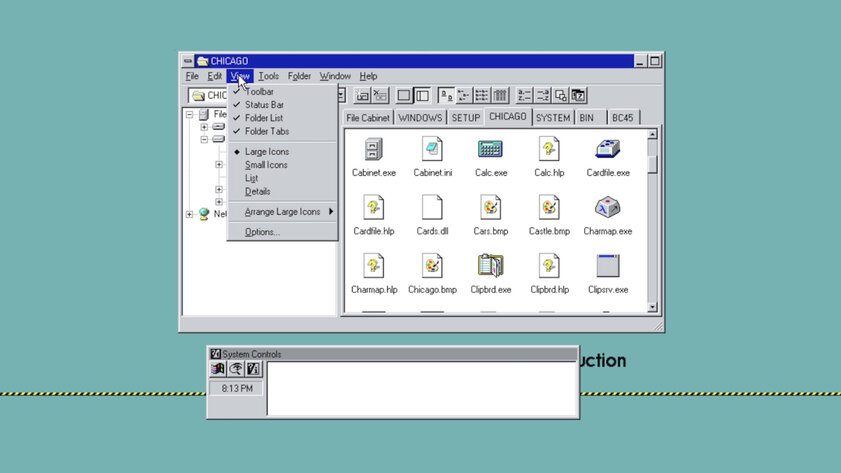
Task: Choose Details in the View menu
Action: click(282, 191)
